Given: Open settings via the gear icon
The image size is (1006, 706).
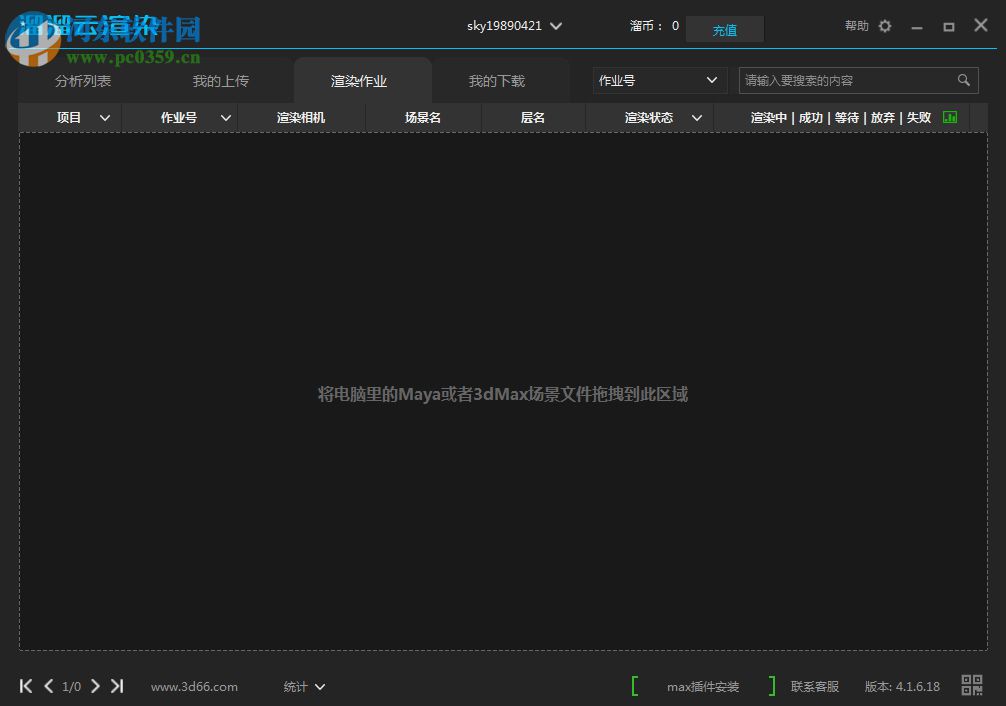Looking at the screenshot, I should point(884,26).
